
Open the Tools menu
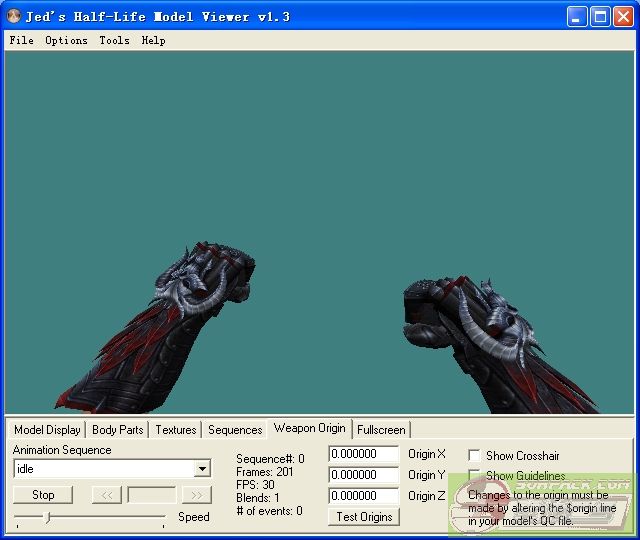point(114,41)
